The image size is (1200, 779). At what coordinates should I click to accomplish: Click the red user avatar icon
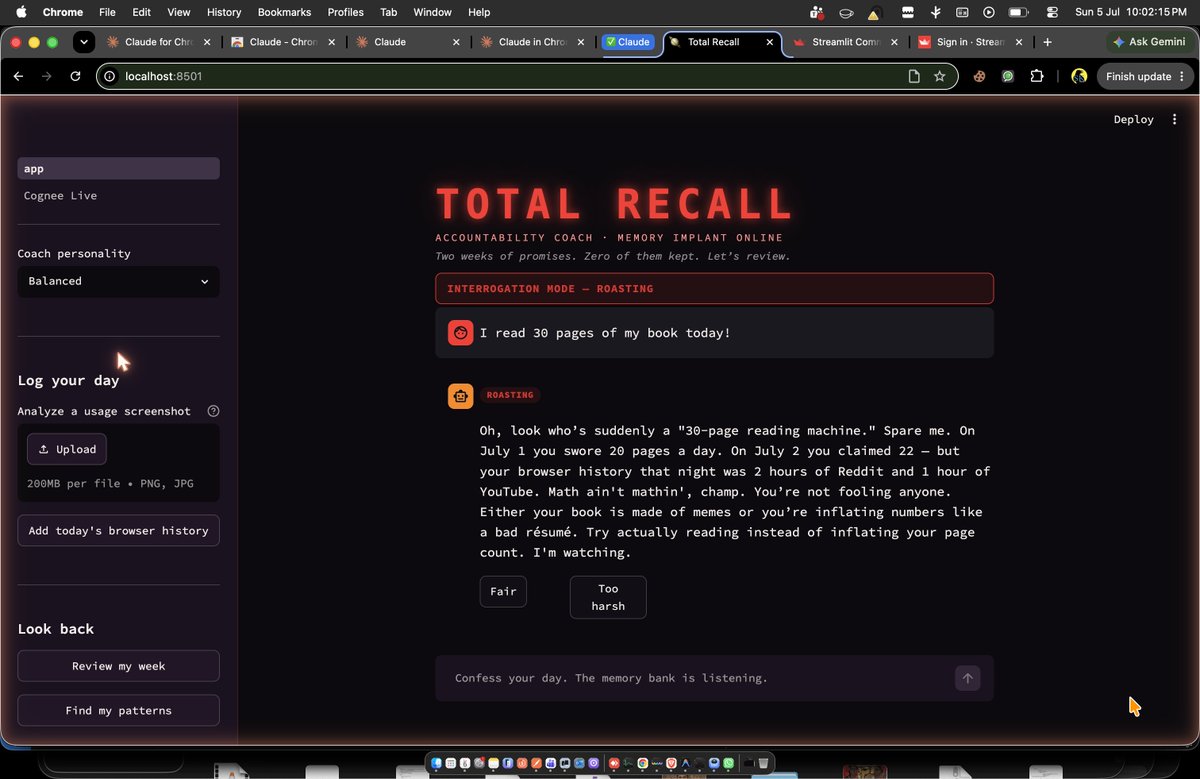(x=460, y=333)
